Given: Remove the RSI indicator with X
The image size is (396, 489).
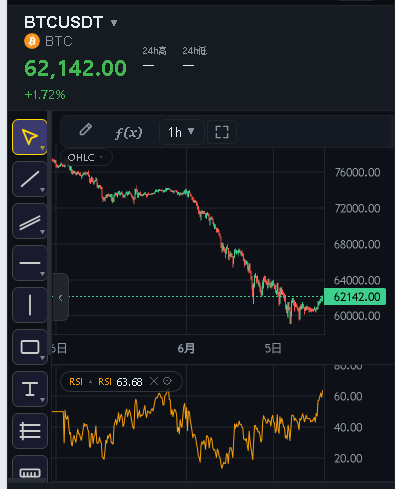Looking at the screenshot, I should point(154,381).
